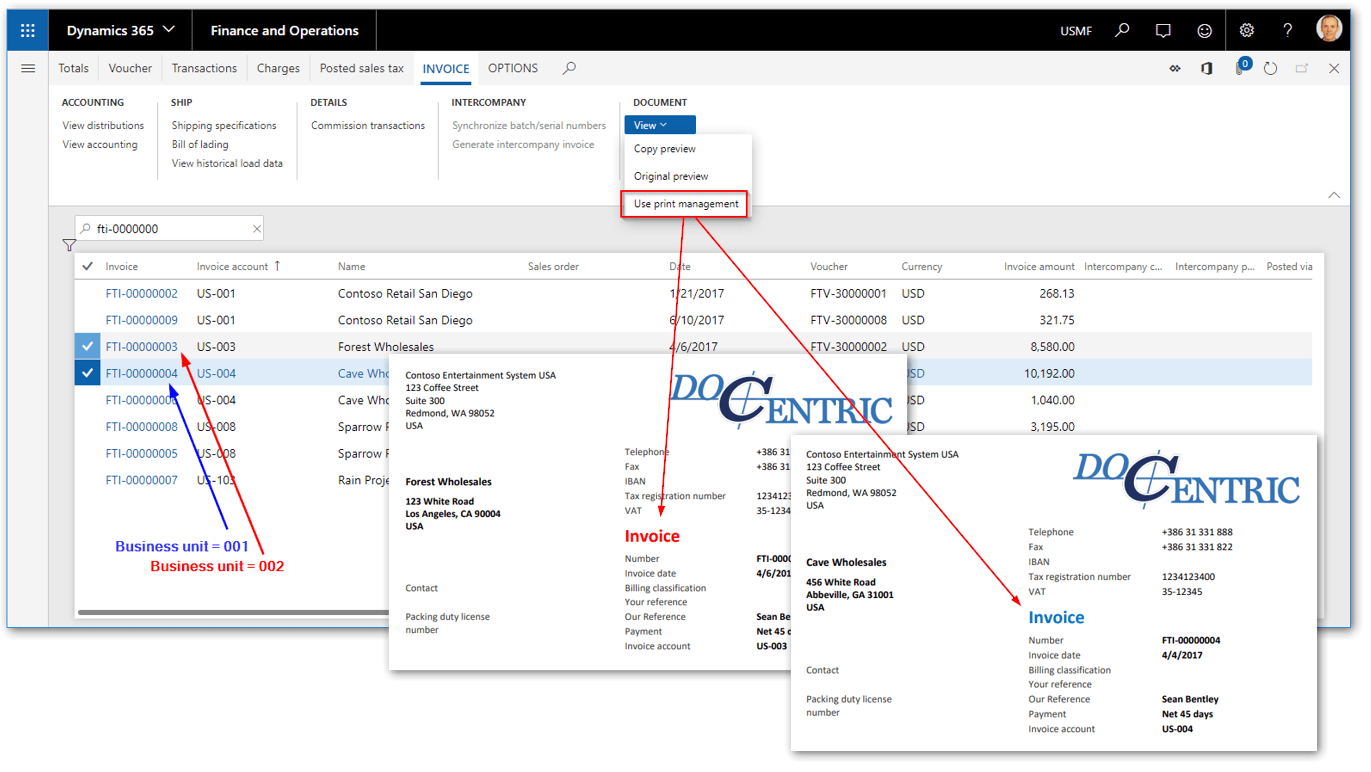Image resolution: width=1371 pixels, height=772 pixels.
Task: Click invoice amount 321.75 cell
Action: coord(1056,320)
